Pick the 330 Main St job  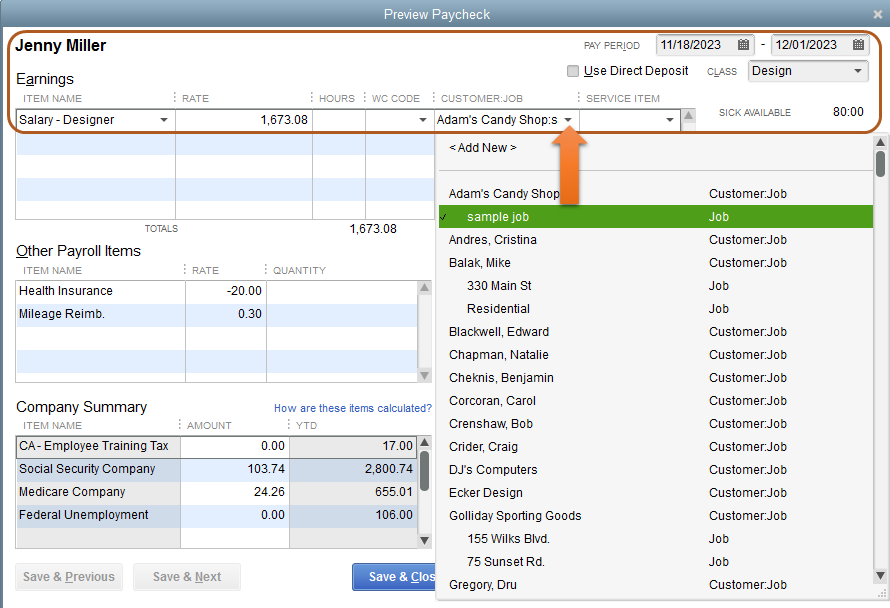click(x=499, y=286)
